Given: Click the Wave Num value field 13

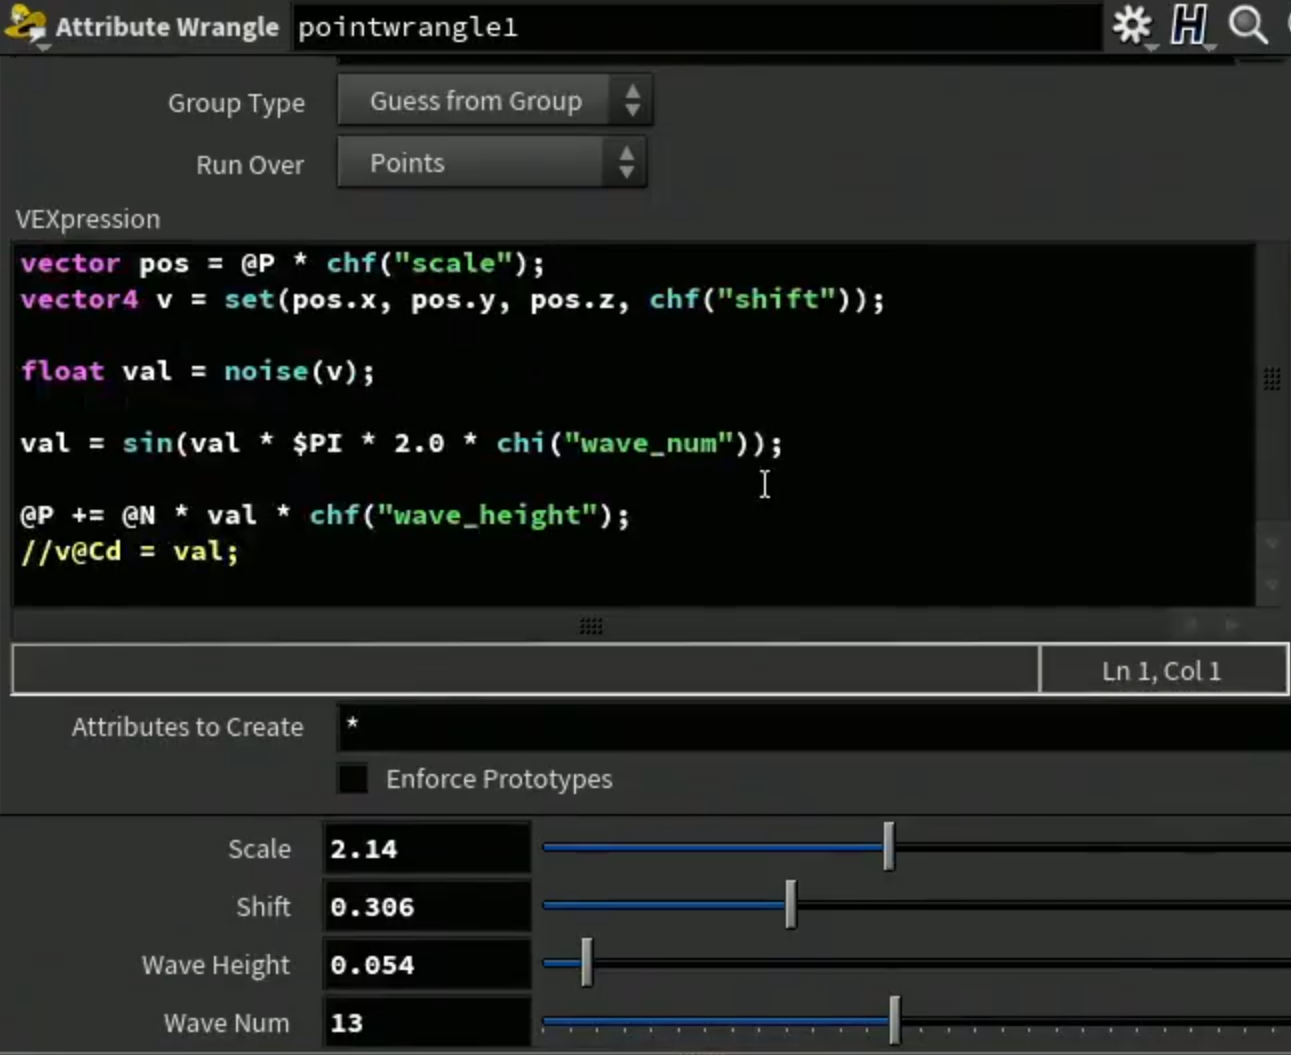Looking at the screenshot, I should pyautogui.click(x=427, y=1023).
